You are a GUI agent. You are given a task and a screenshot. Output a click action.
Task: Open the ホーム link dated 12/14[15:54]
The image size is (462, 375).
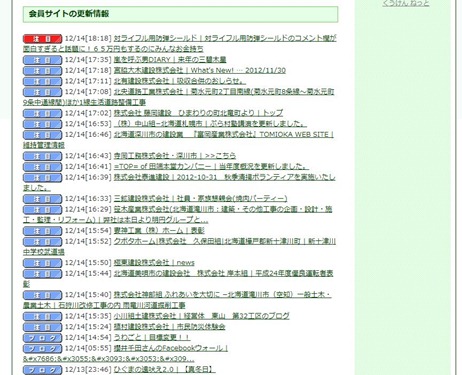click(159, 230)
